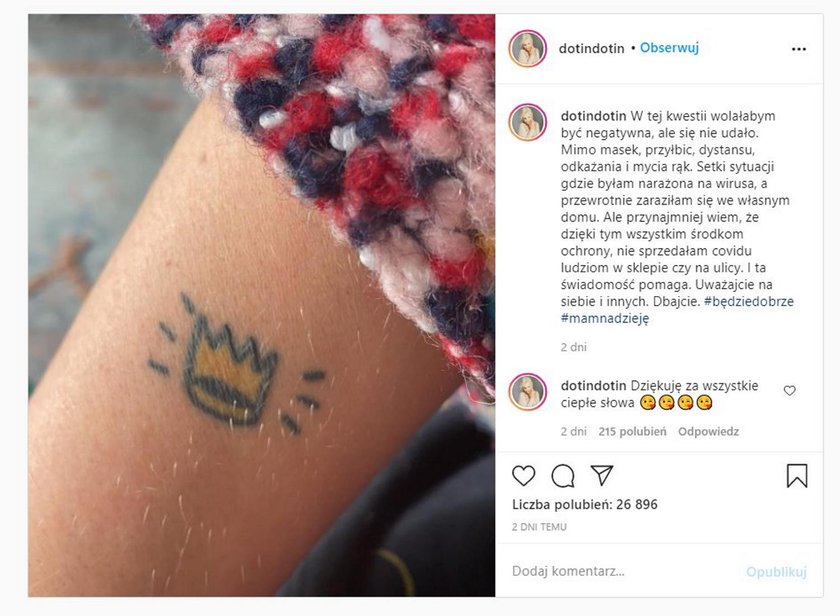Save the post with the bookmark icon

pyautogui.click(x=797, y=476)
